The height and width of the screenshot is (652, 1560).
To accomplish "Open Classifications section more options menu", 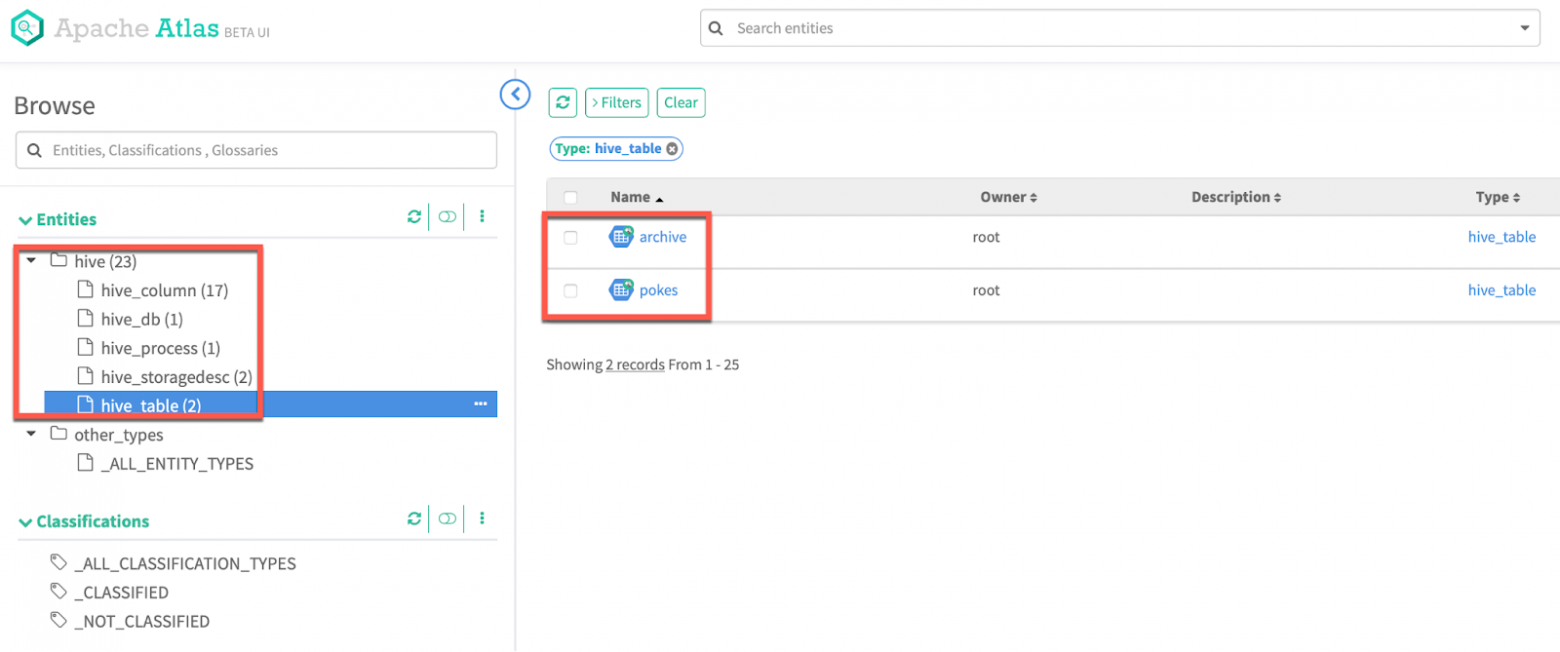I will [482, 519].
